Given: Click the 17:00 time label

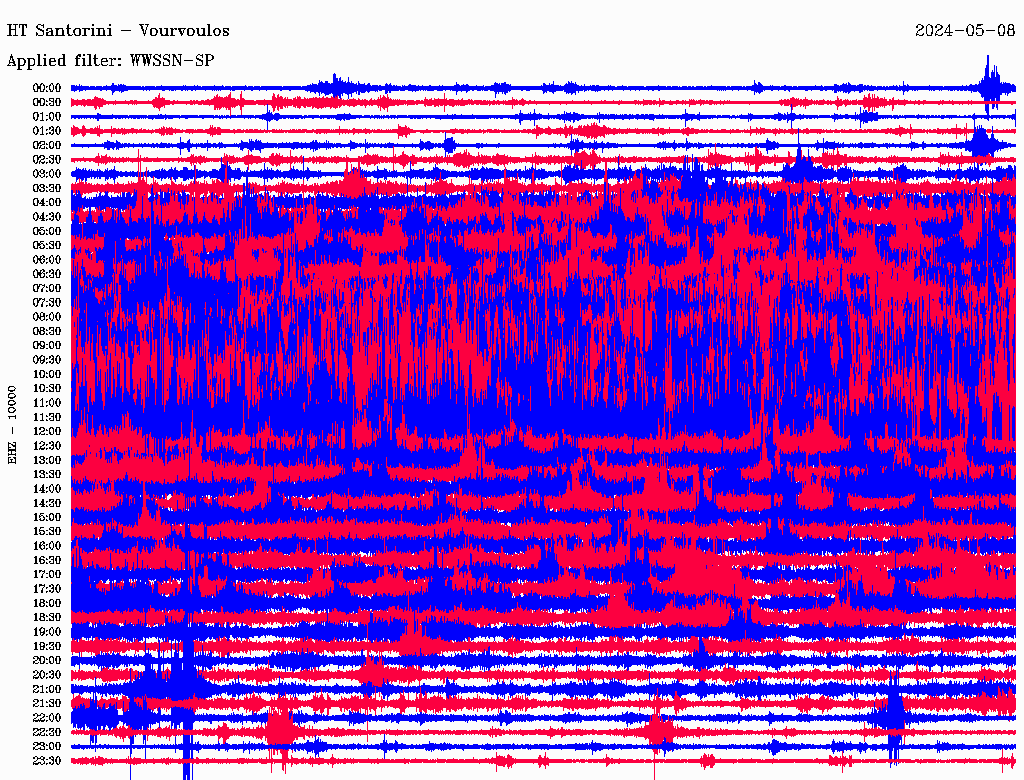Looking at the screenshot, I should [x=47, y=575].
